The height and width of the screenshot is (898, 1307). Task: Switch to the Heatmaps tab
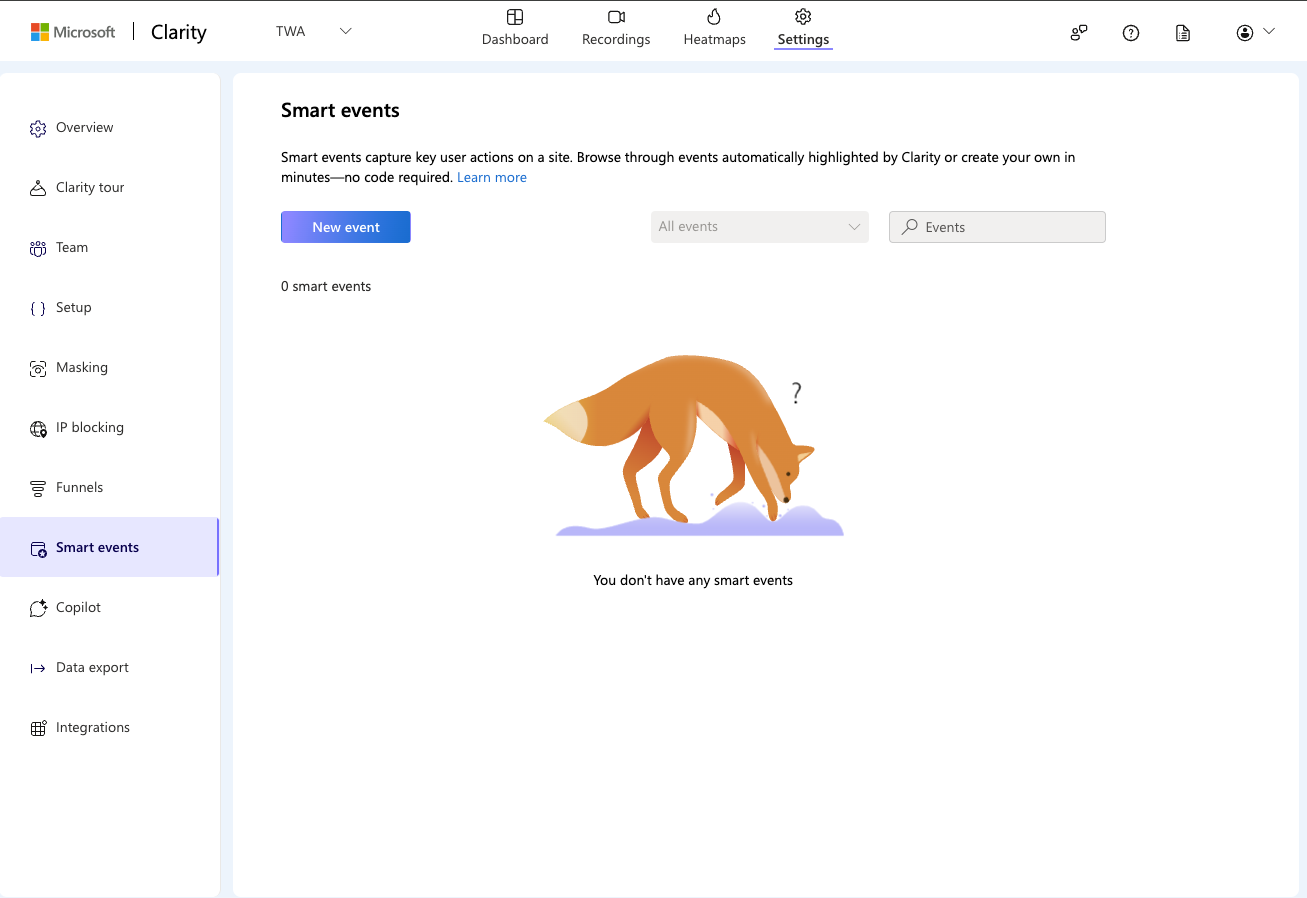(x=714, y=27)
